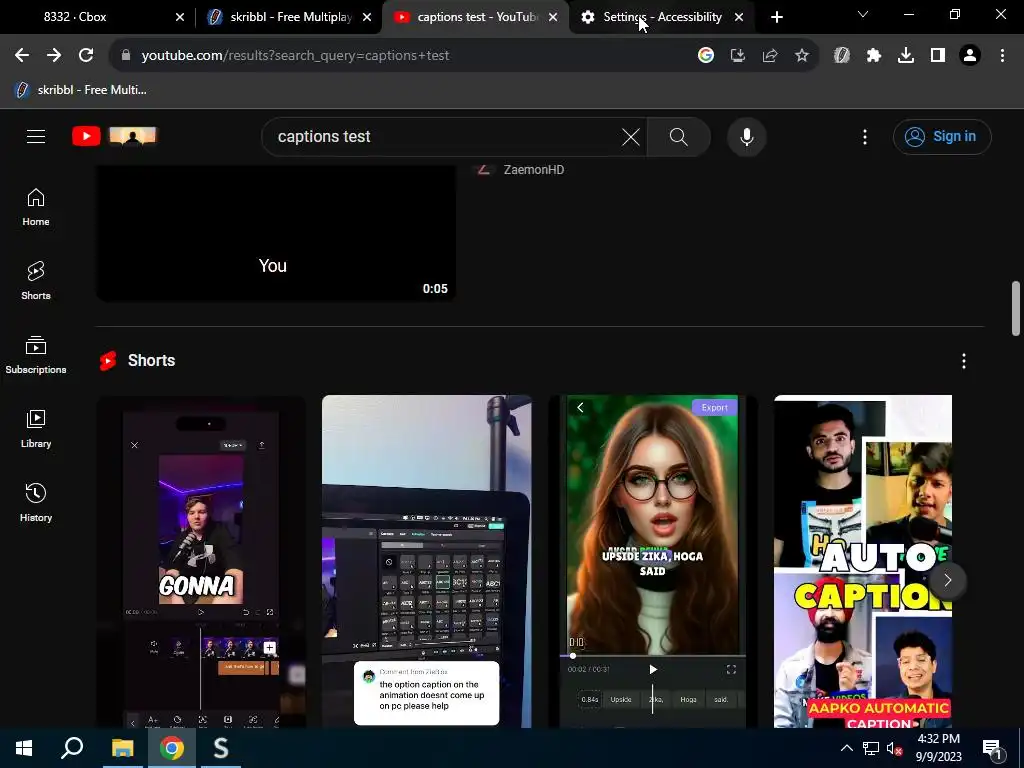Open the YouTube hamburger guide menu
1024x768 pixels.
[36, 136]
